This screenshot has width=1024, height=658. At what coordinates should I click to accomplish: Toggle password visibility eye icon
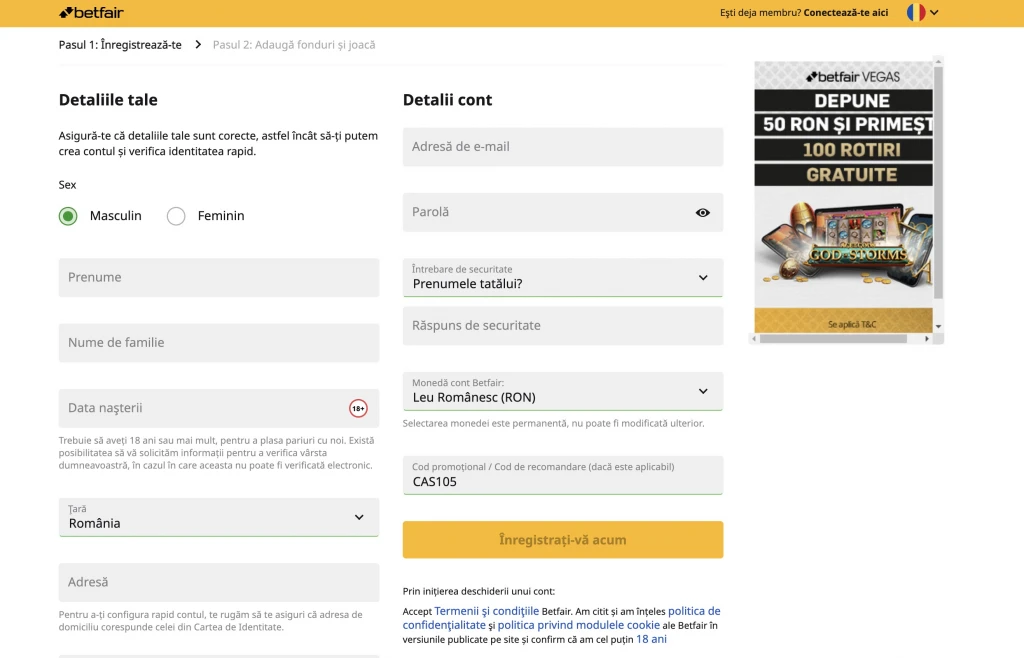702,212
